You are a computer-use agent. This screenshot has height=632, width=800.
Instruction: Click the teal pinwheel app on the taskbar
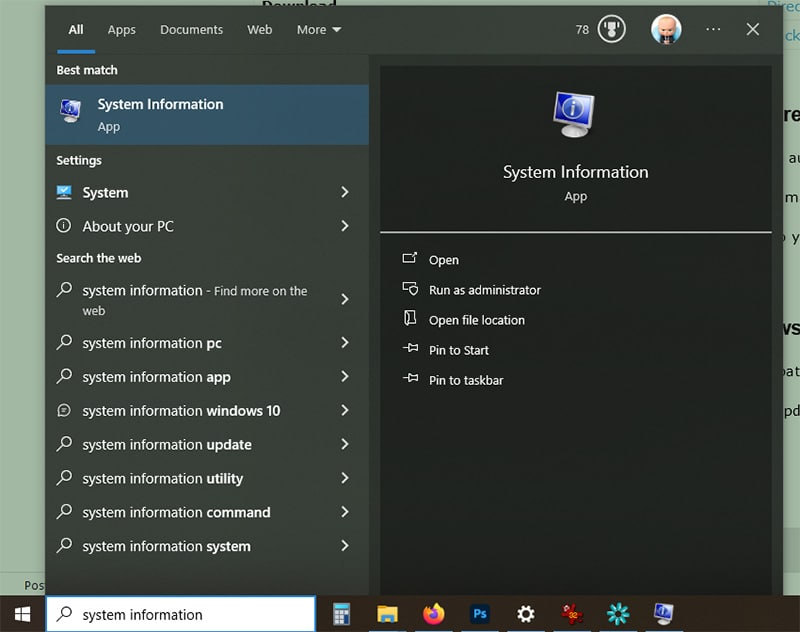(617, 614)
